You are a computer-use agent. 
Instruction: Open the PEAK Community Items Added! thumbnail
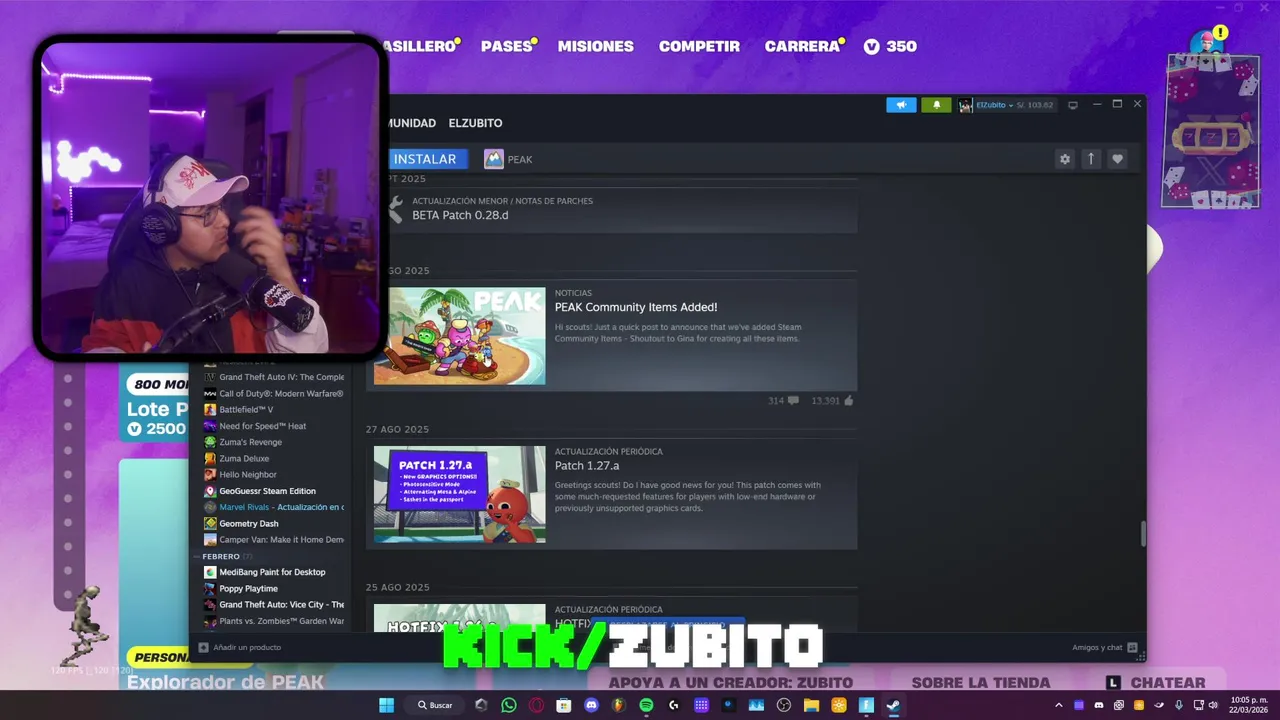coord(460,336)
